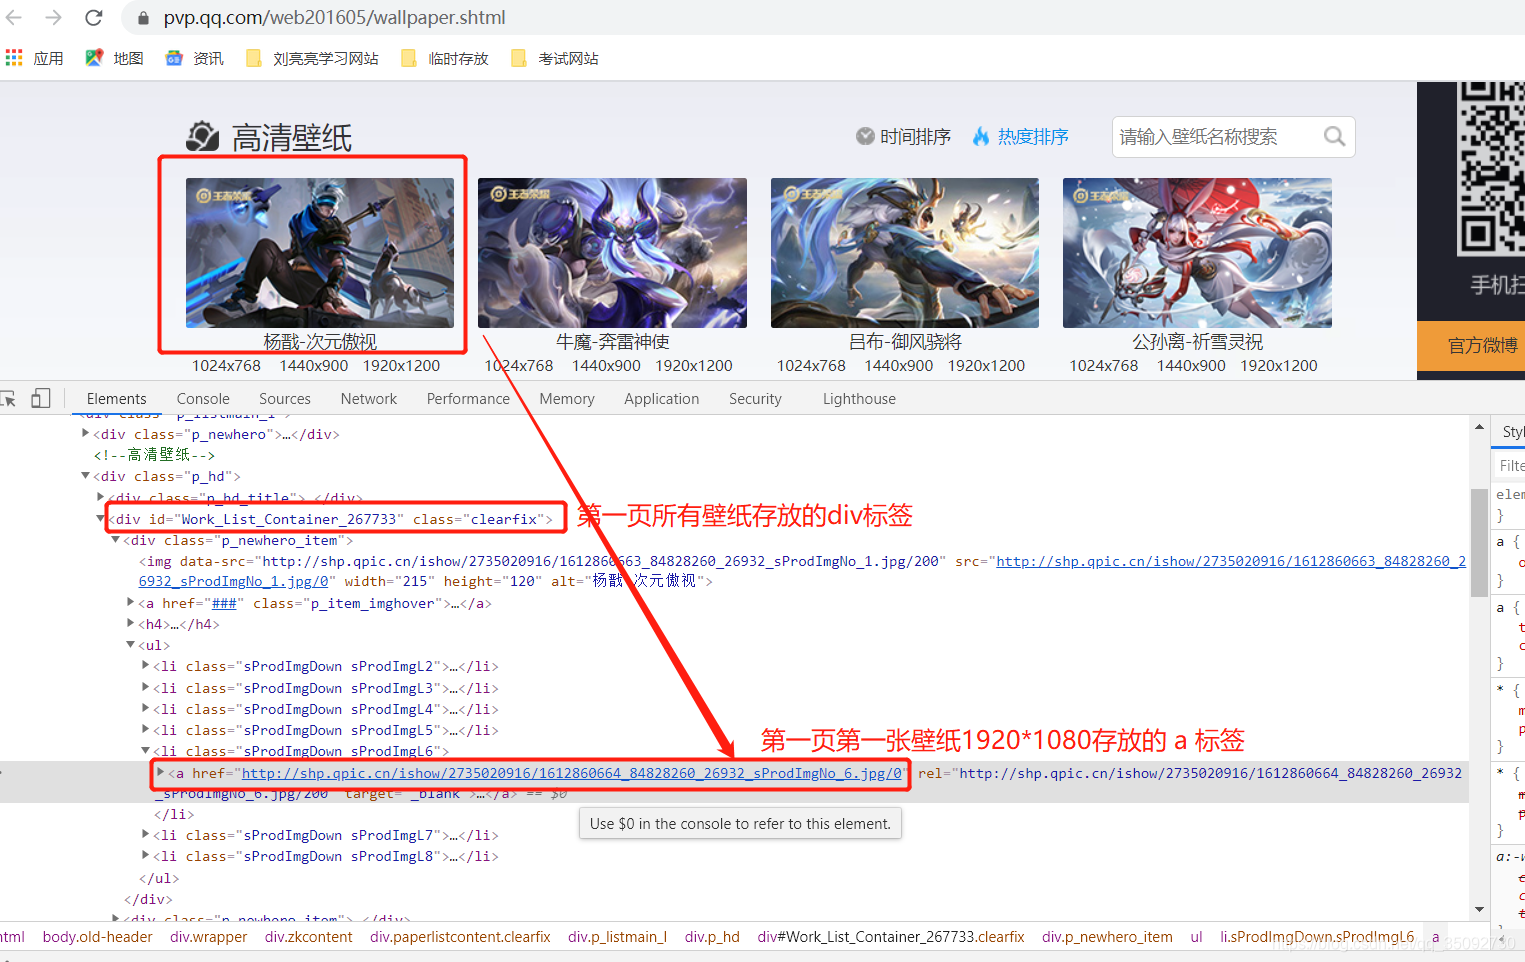The width and height of the screenshot is (1525, 962).
Task: Switch to the Console tab
Action: point(203,399)
